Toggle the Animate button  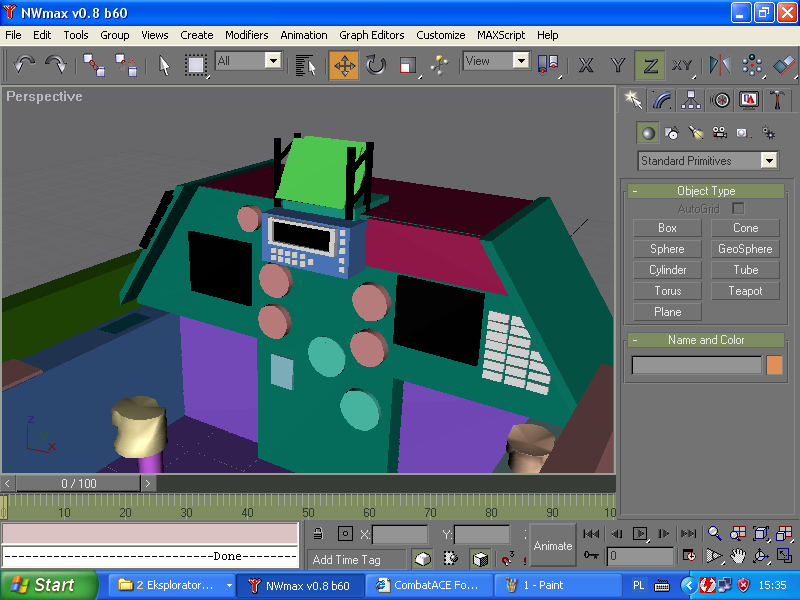pos(553,546)
